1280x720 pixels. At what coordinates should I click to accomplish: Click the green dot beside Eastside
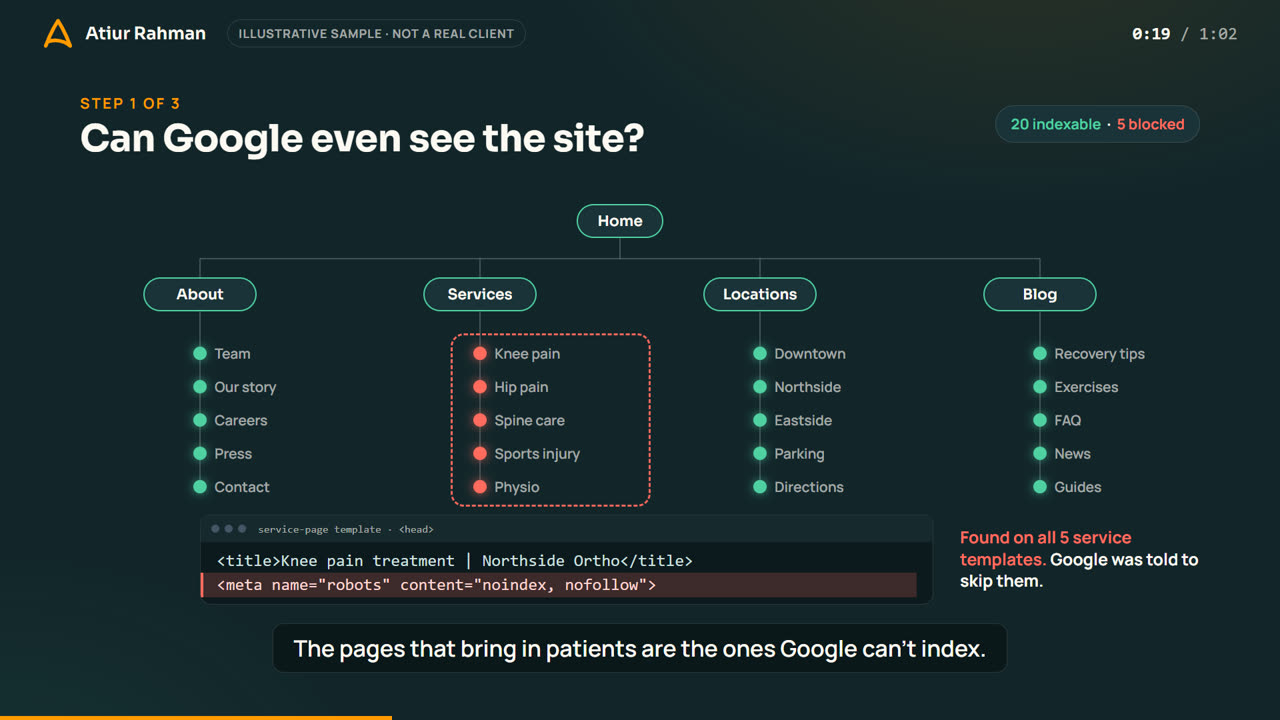point(760,420)
